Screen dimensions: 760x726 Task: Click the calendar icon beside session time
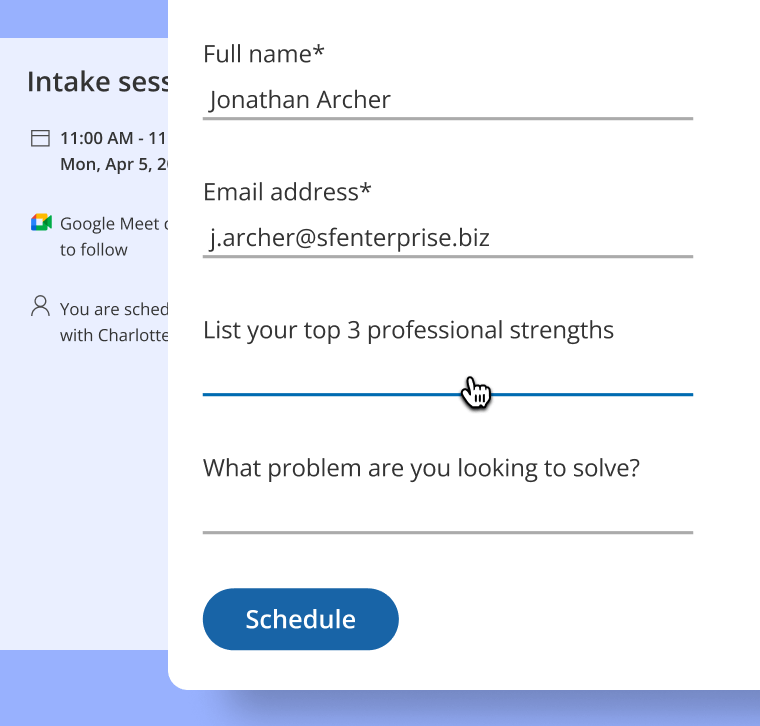(x=40, y=138)
